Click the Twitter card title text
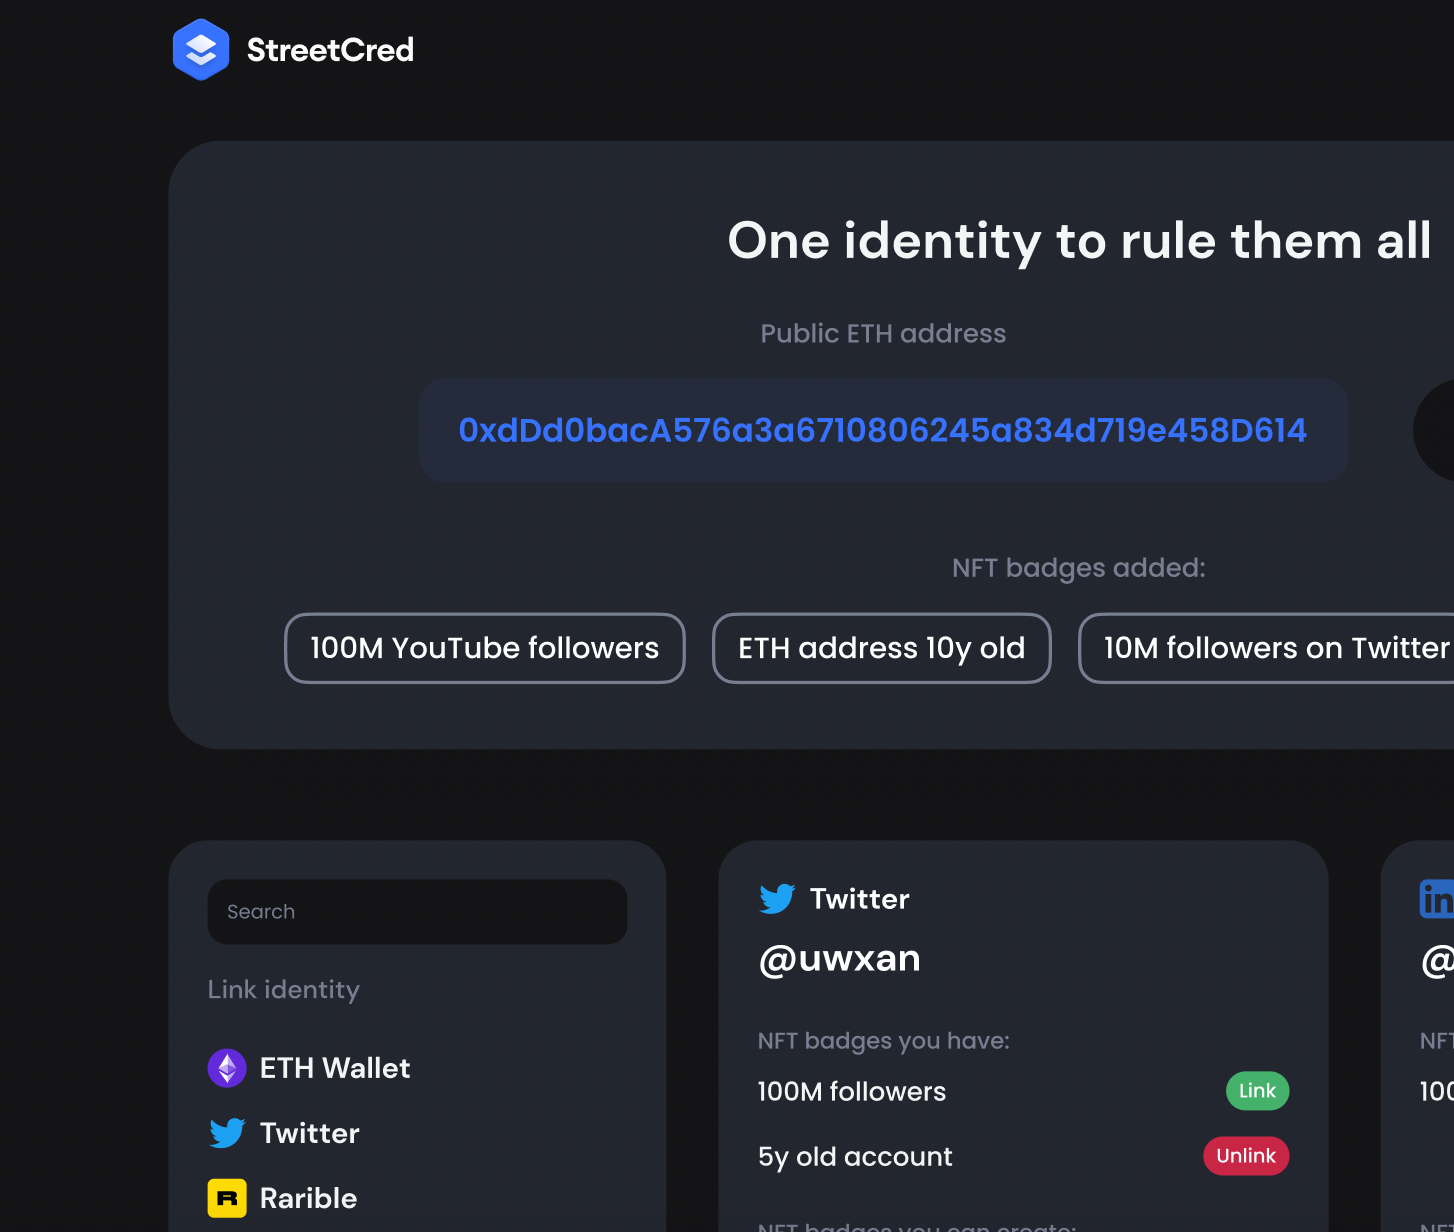Screen dimensions: 1454x1232 pyautogui.click(x=860, y=899)
